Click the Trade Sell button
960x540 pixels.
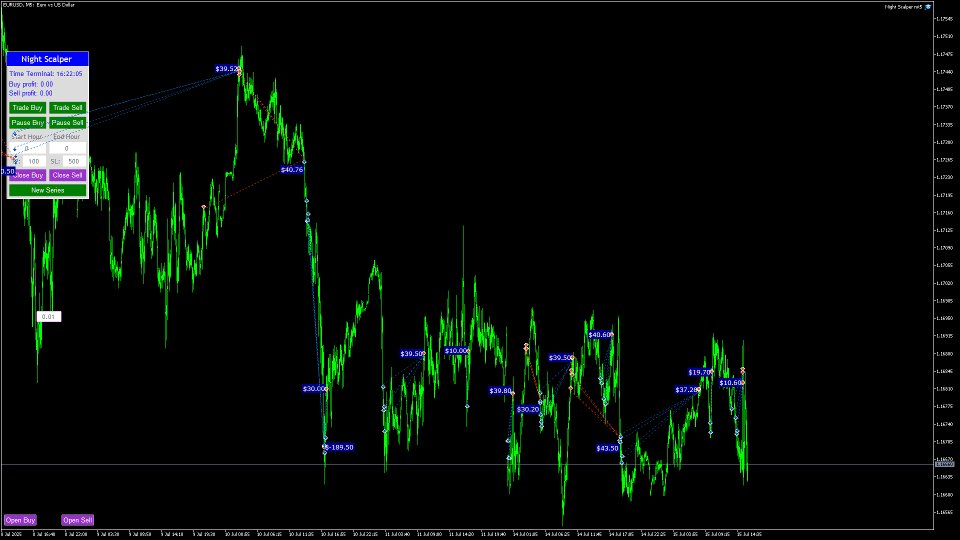(67, 108)
